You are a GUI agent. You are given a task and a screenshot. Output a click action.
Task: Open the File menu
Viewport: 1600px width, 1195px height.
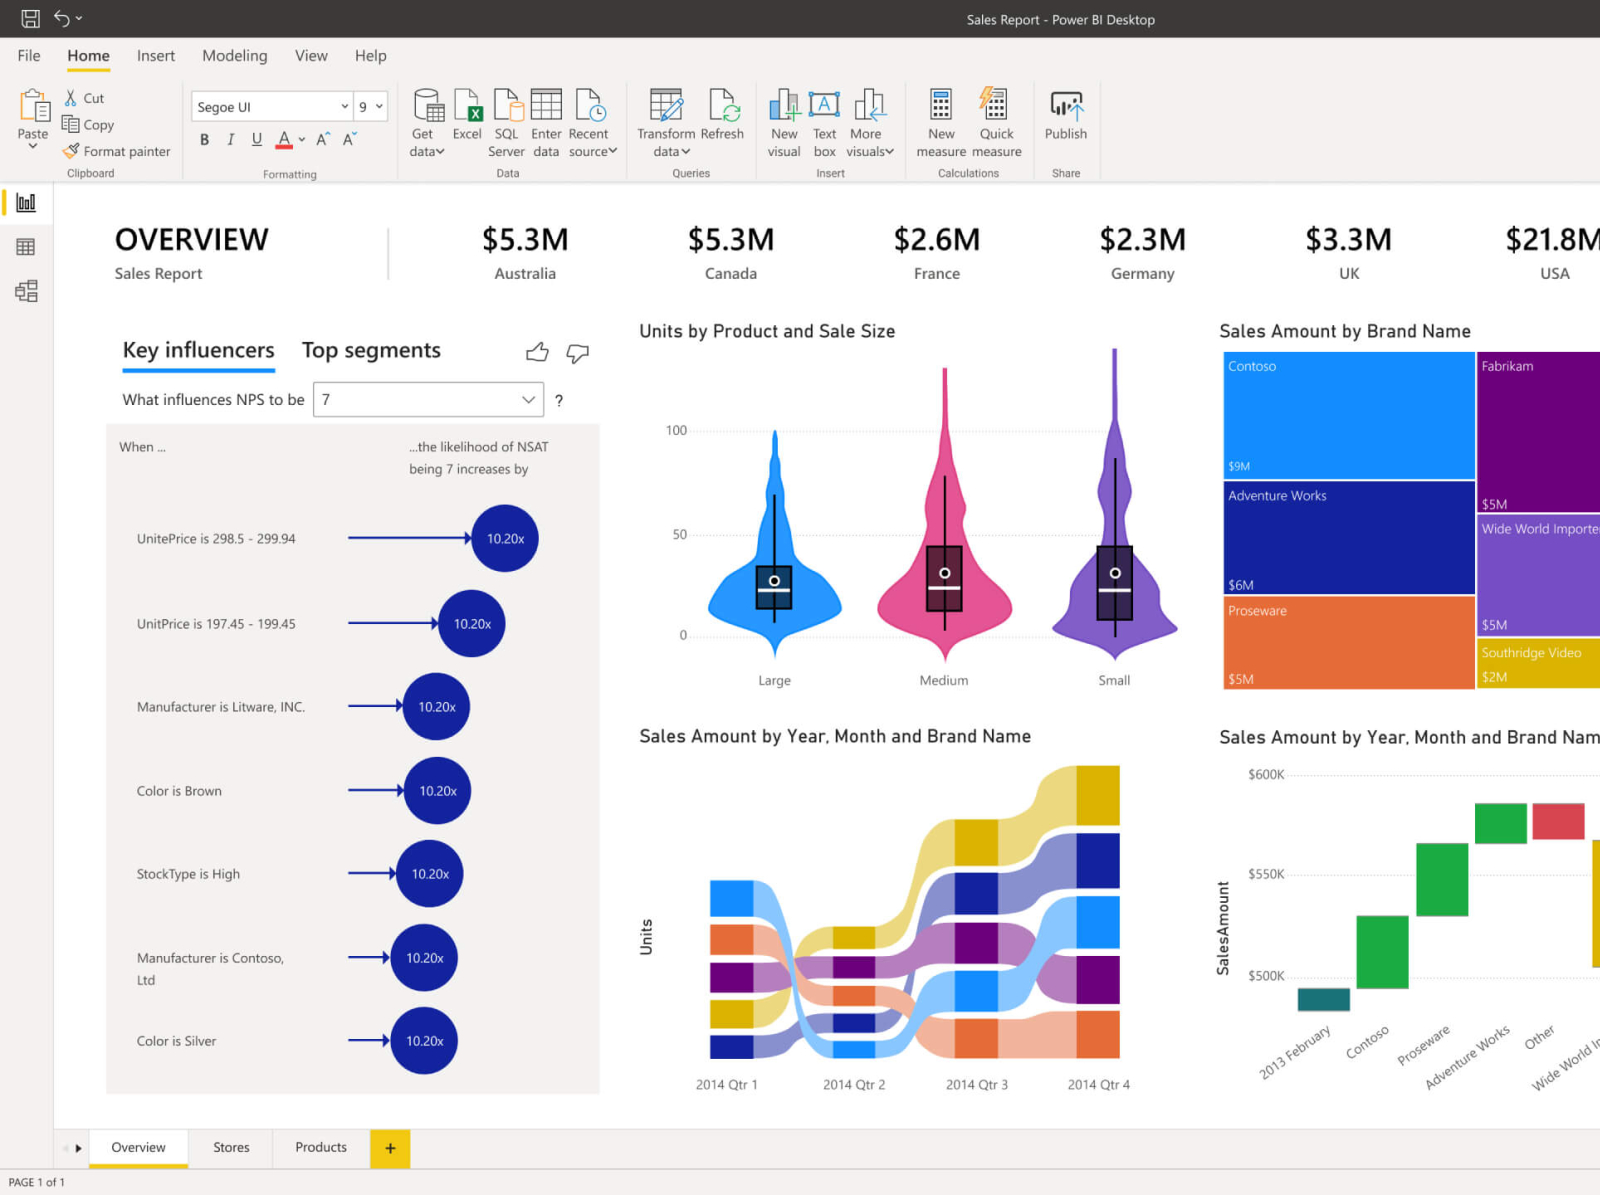coord(29,56)
